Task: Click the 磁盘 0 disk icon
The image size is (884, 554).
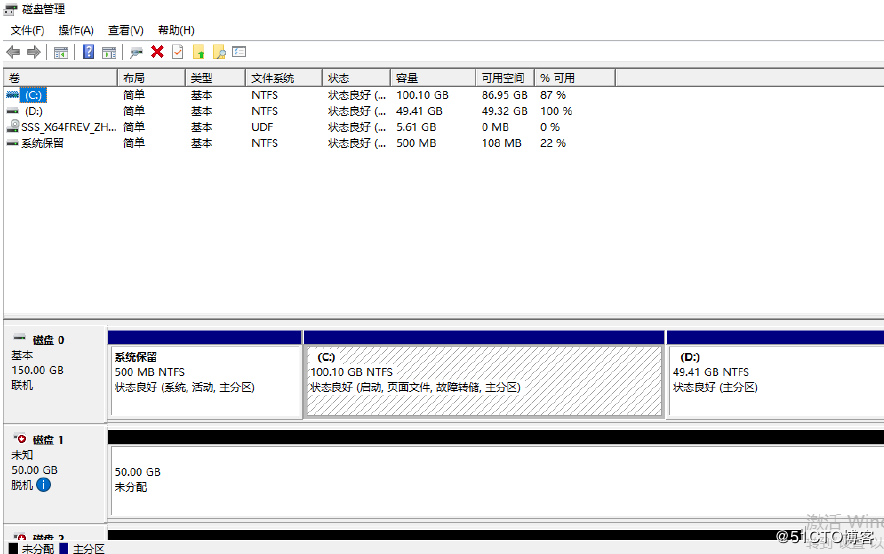Action: coord(20,338)
